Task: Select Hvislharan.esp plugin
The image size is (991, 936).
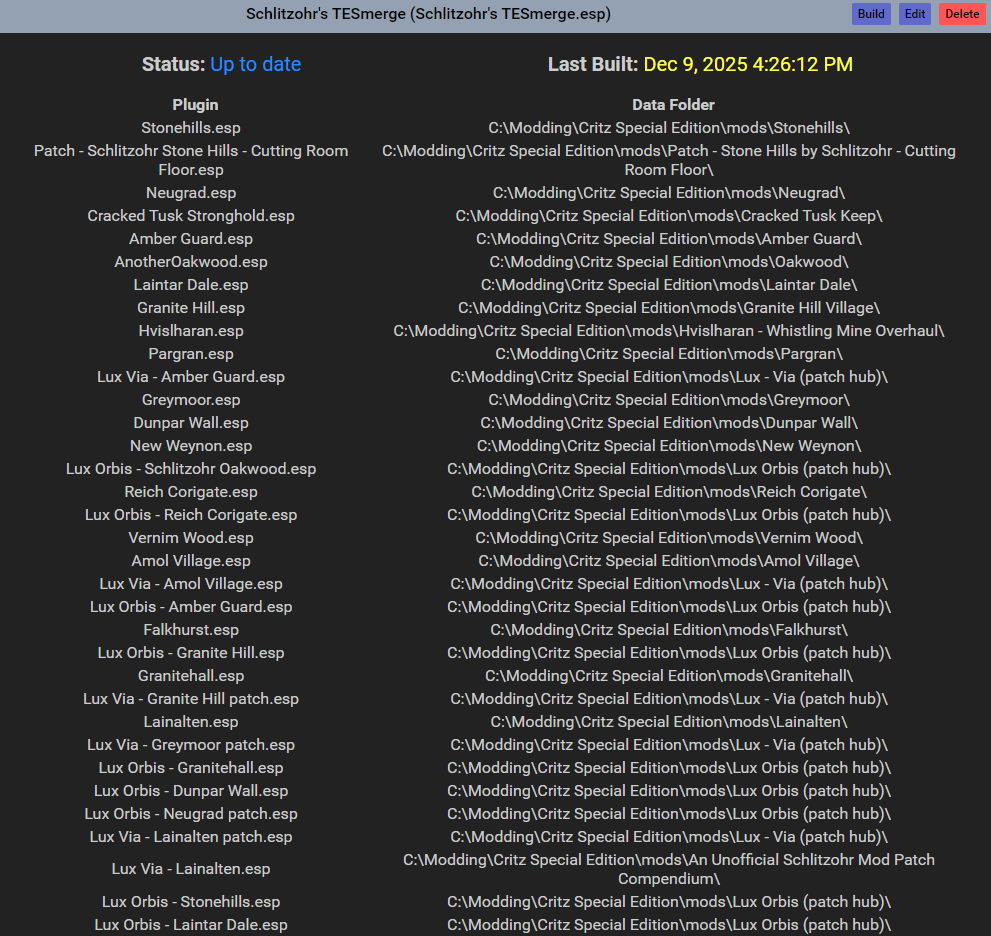Action: 191,331
